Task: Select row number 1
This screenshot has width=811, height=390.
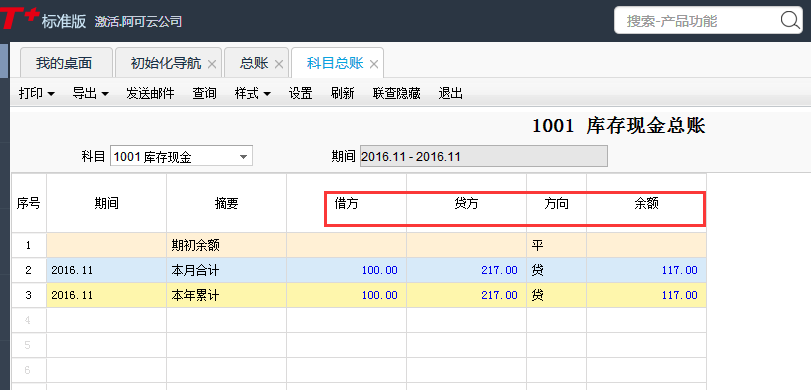Action: (28, 245)
